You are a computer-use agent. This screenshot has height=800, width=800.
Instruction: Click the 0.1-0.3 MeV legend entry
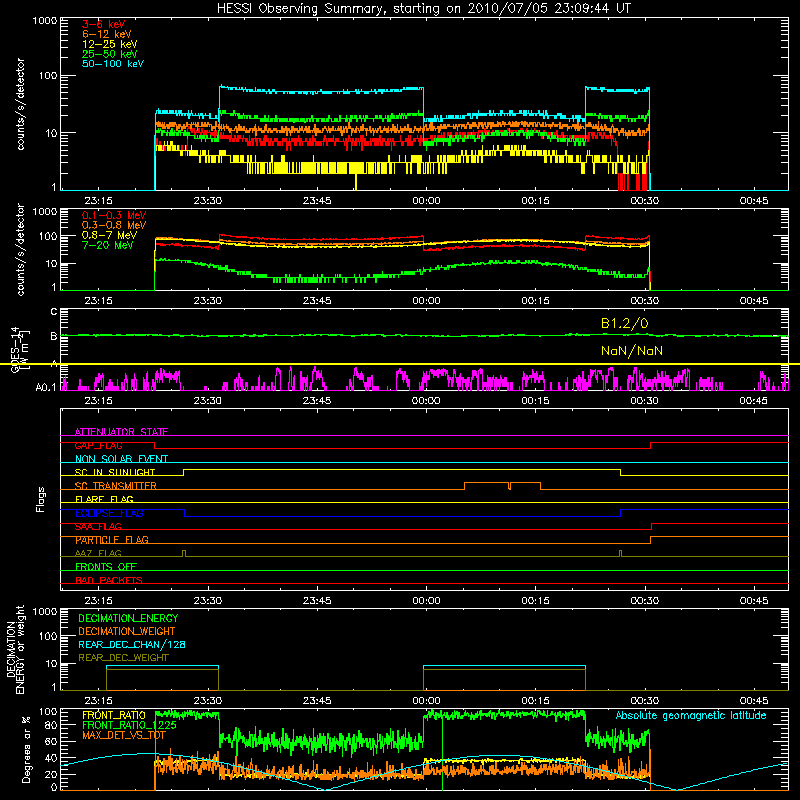[114, 215]
